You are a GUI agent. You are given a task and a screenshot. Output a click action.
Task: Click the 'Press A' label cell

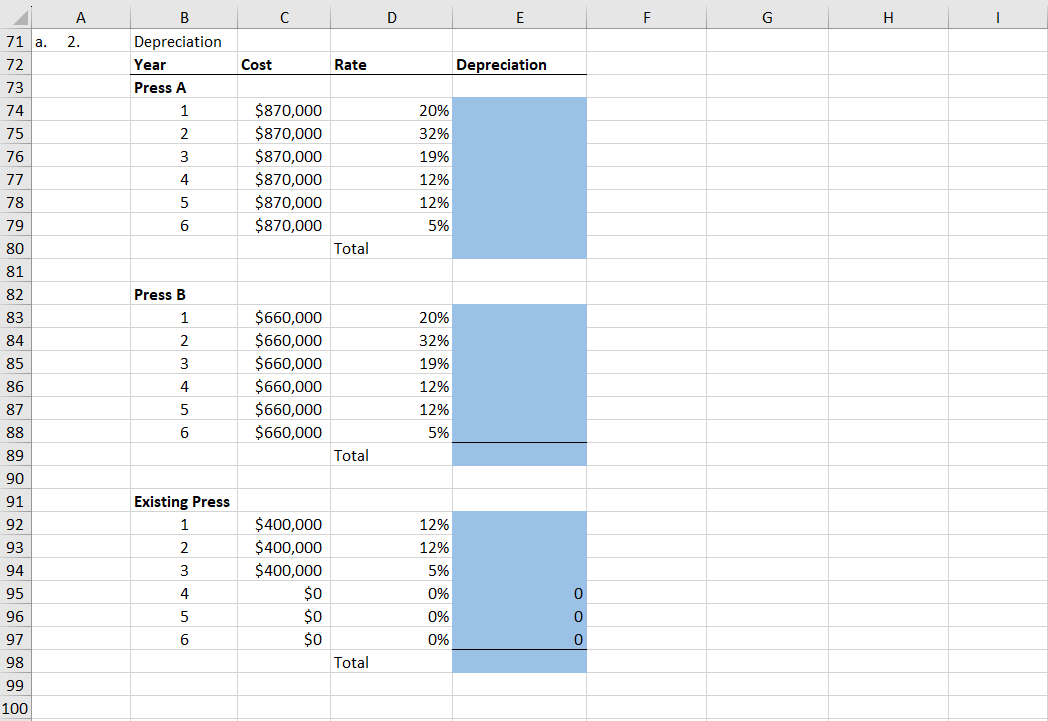[x=184, y=88]
